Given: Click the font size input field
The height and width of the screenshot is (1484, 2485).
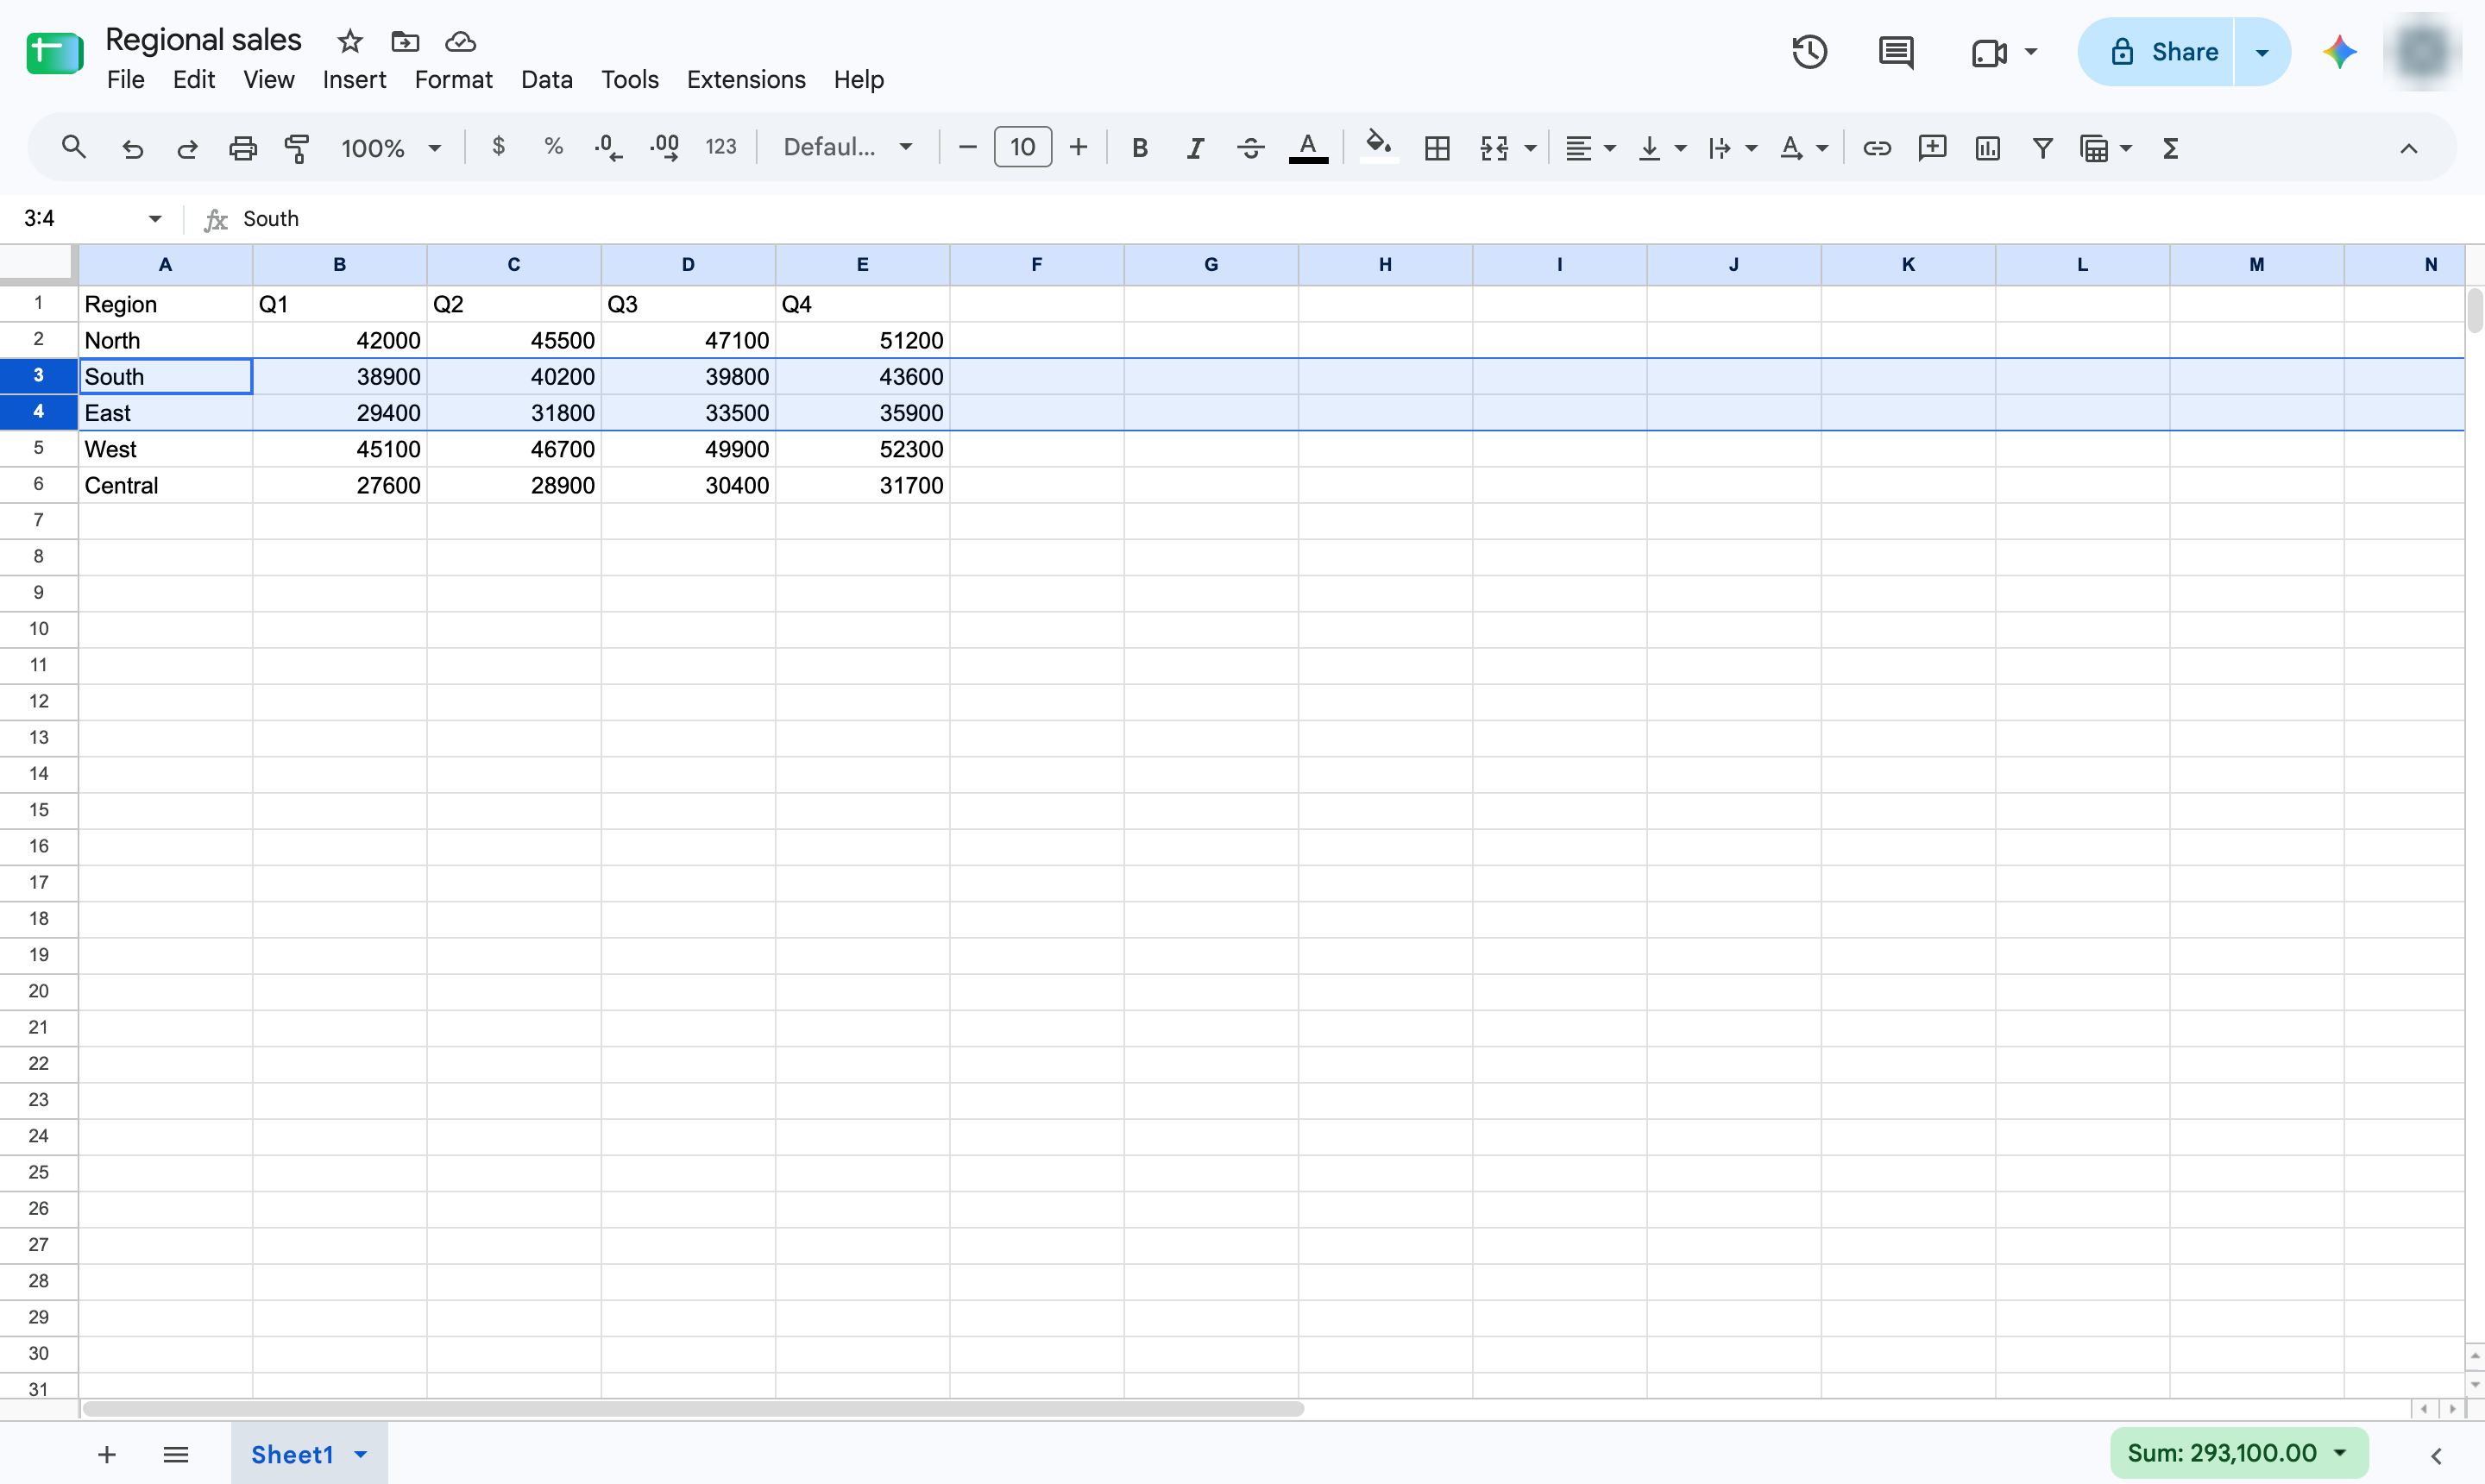Looking at the screenshot, I should (1022, 147).
